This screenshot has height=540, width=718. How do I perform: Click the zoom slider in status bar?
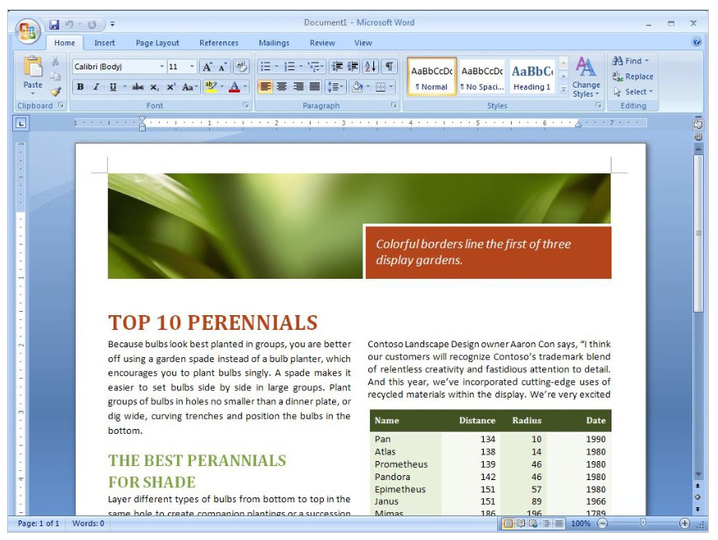[x=642, y=523]
